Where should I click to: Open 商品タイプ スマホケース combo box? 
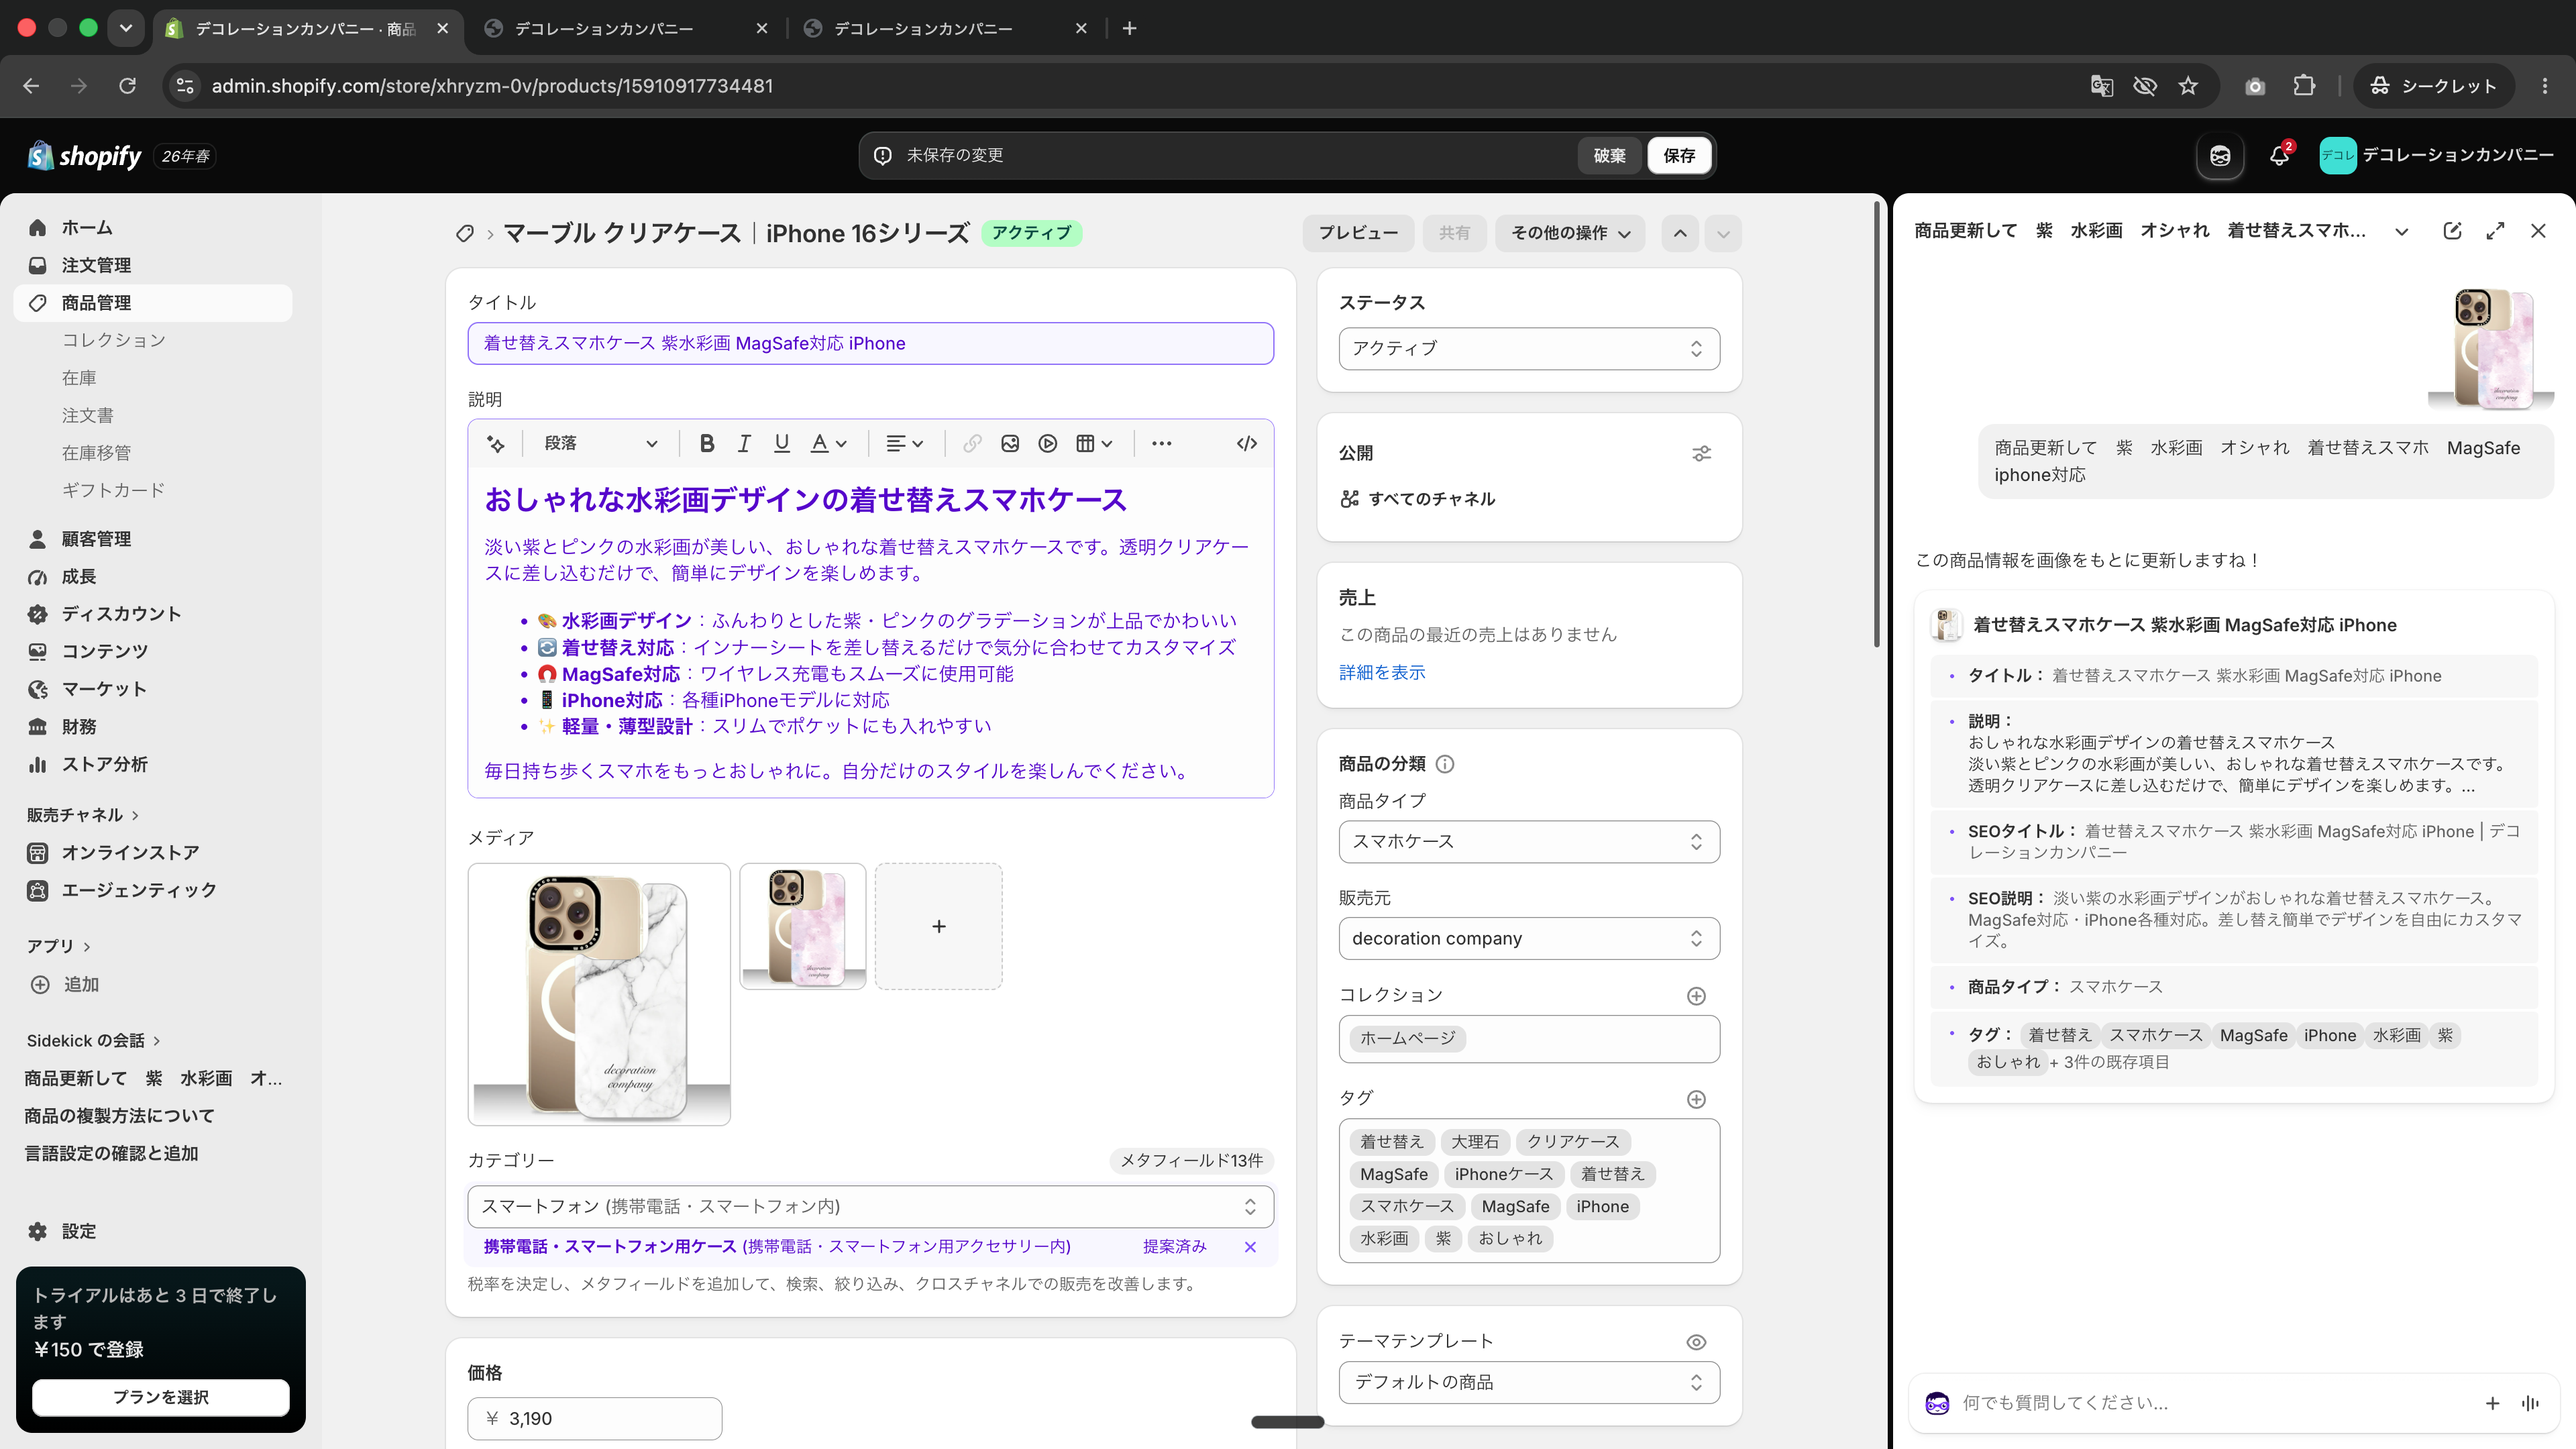coord(1529,842)
